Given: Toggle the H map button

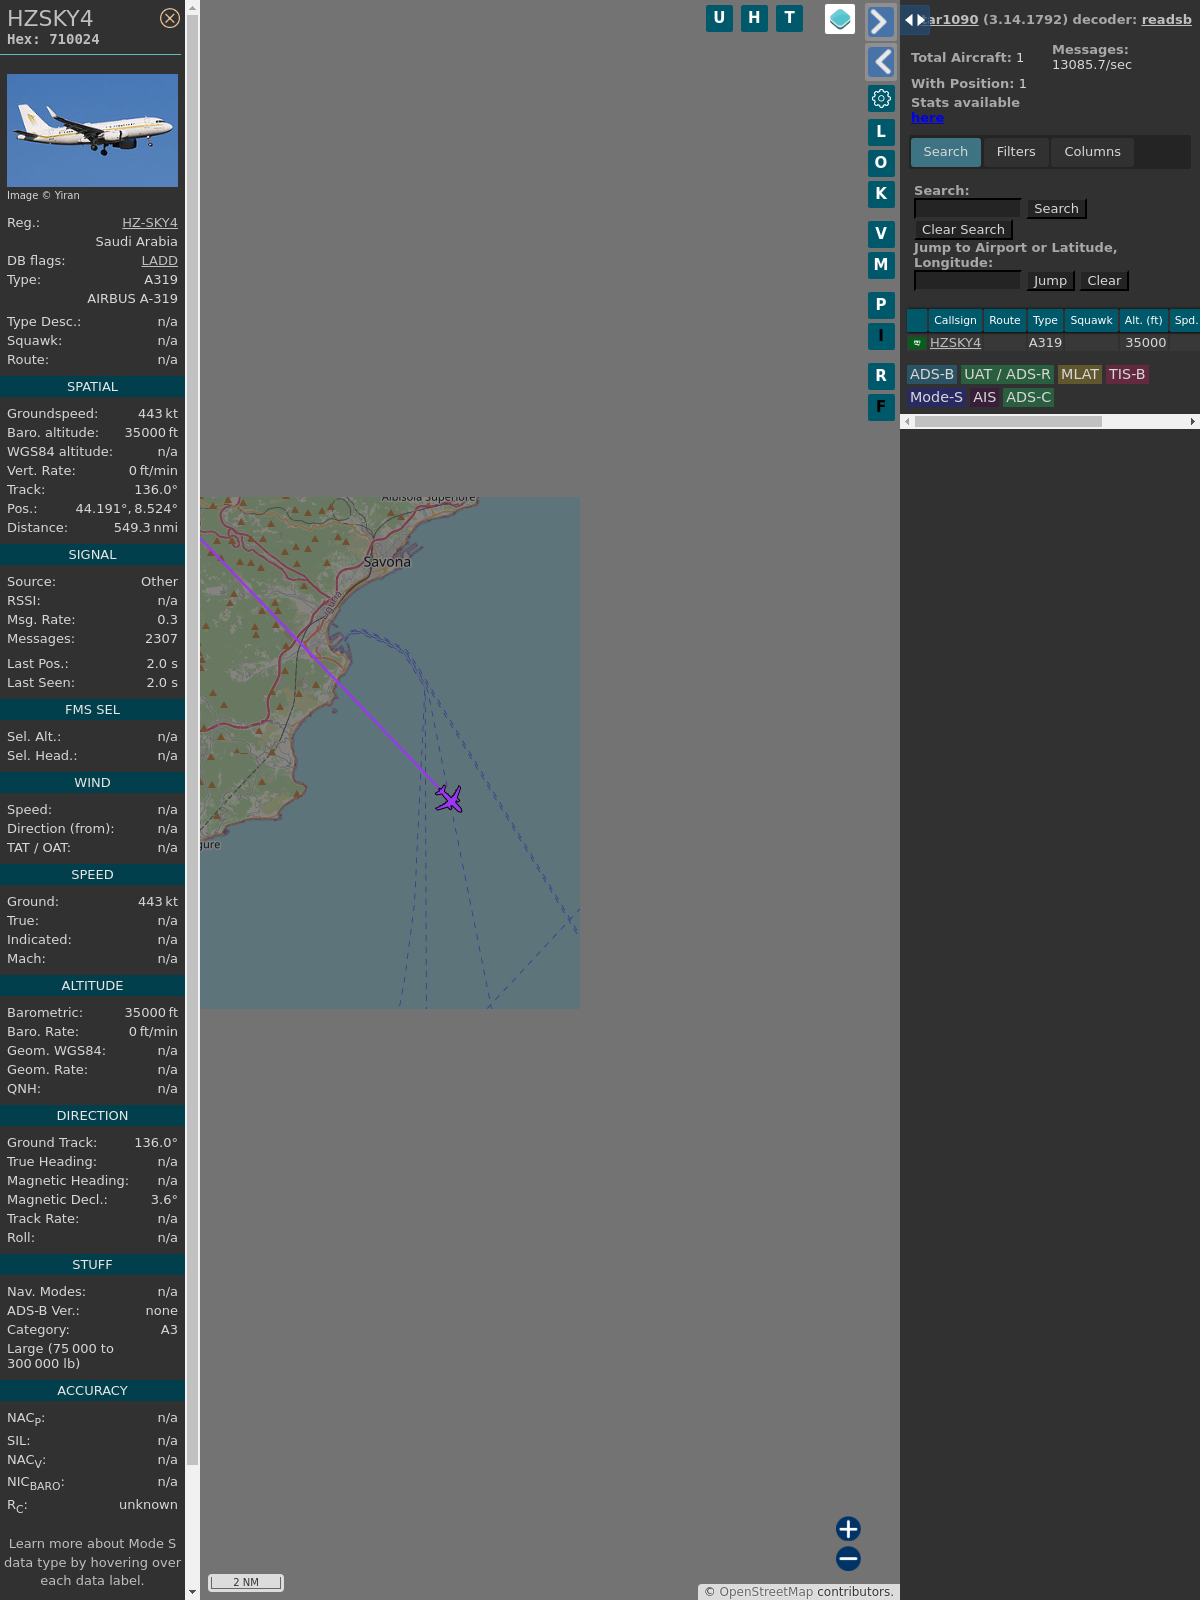Looking at the screenshot, I should click(754, 18).
